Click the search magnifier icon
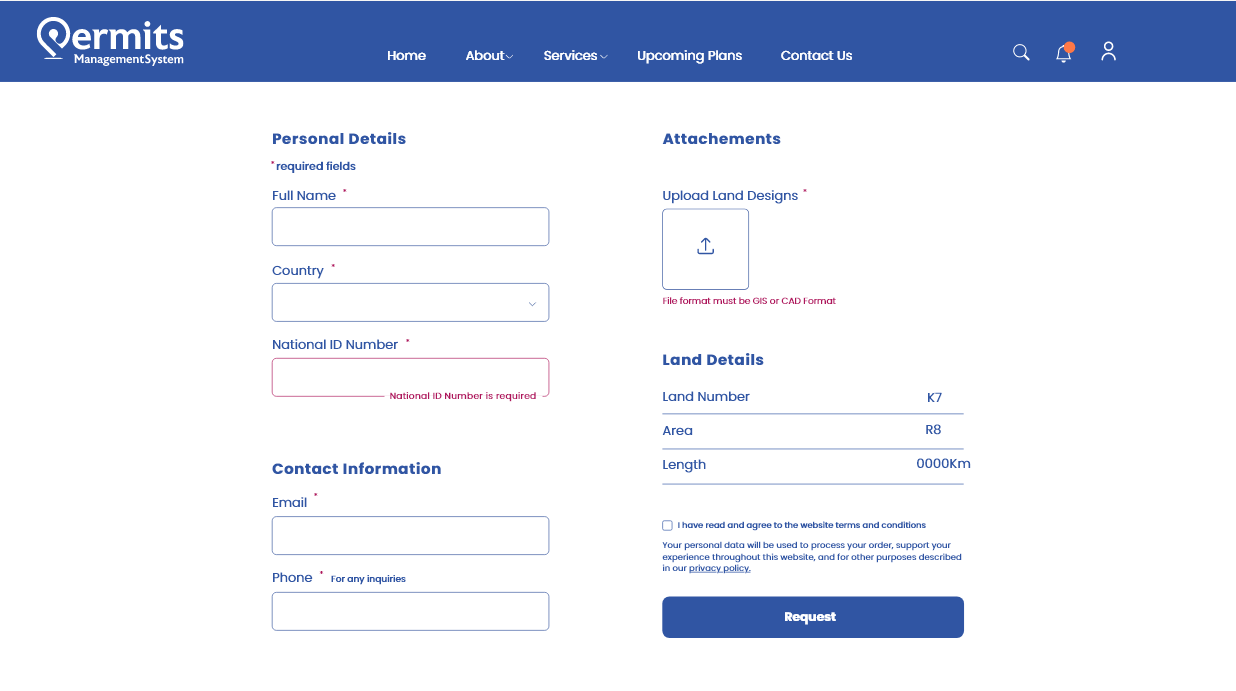This screenshot has height=691, width=1236. coord(1021,53)
